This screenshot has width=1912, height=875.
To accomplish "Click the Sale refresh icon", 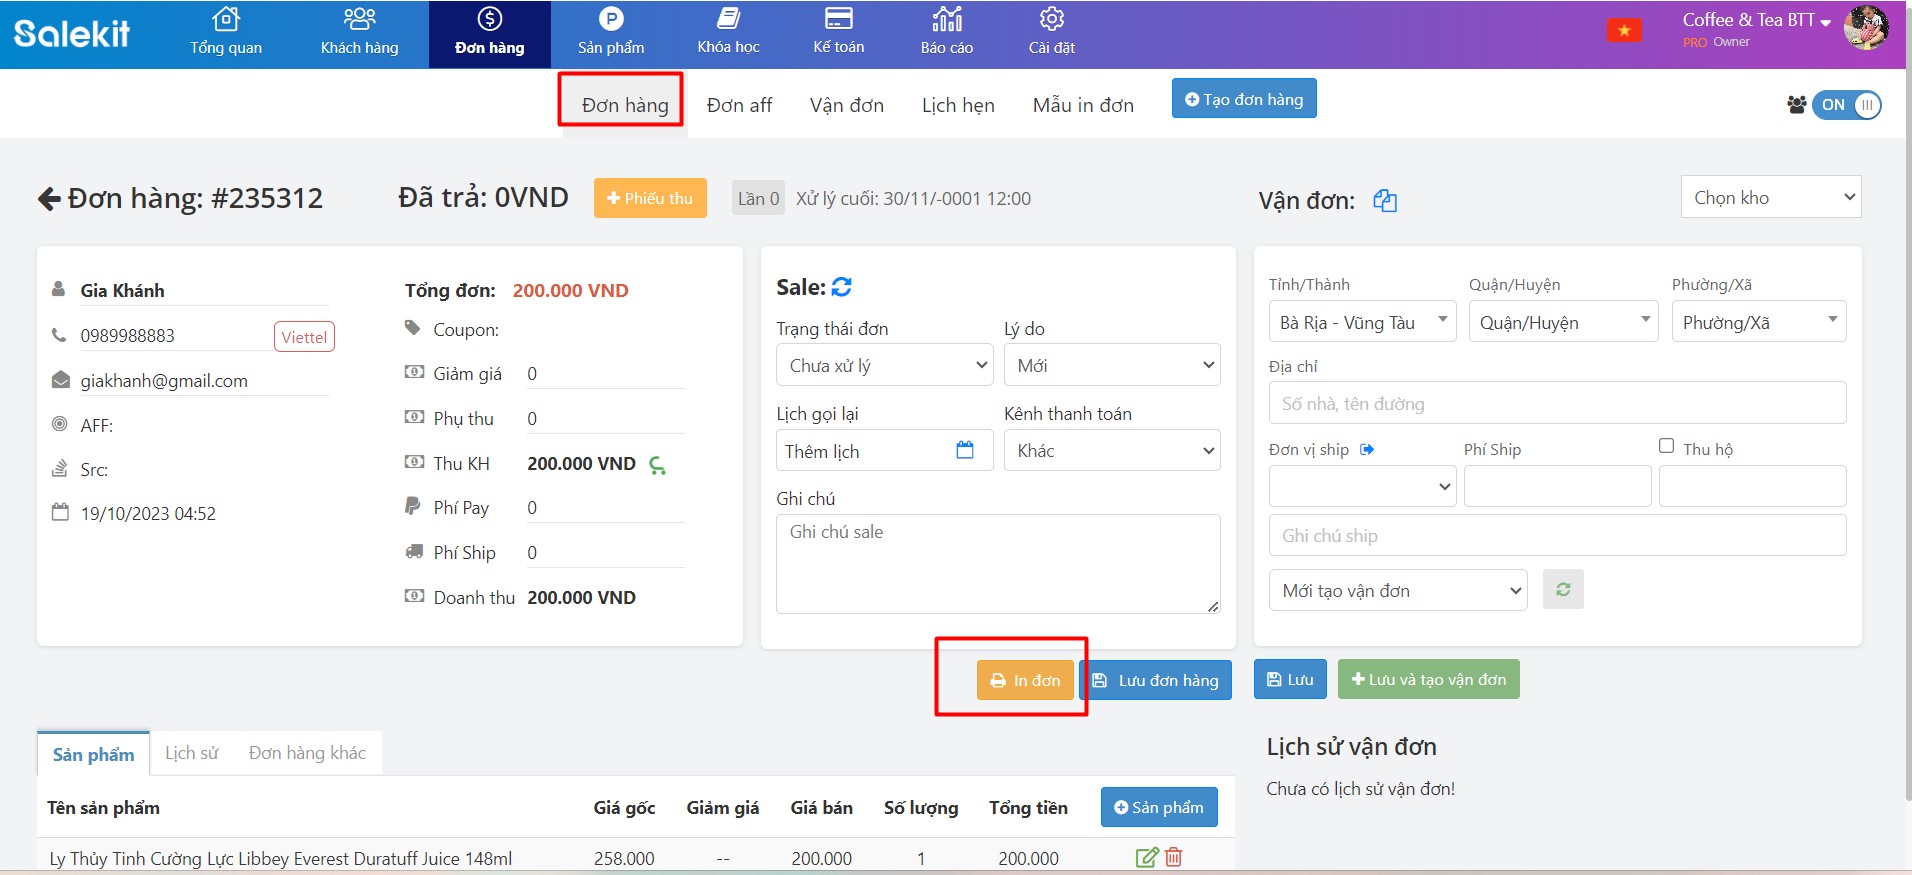I will coord(842,288).
